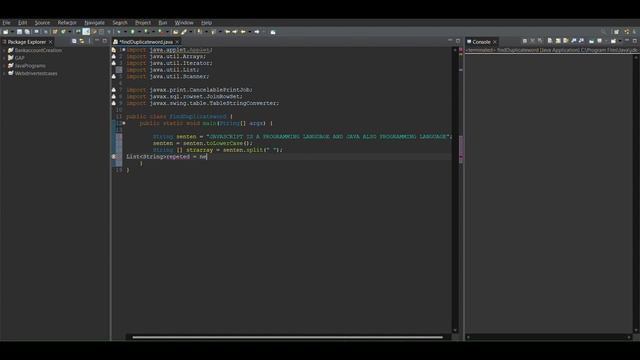
Task: Select the Console view tab
Action: pyautogui.click(x=481, y=42)
